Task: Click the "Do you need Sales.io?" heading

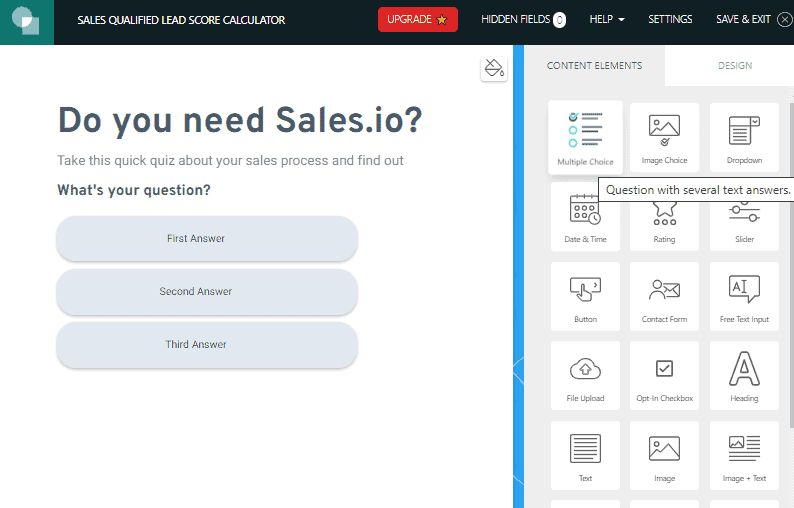Action: click(240, 121)
